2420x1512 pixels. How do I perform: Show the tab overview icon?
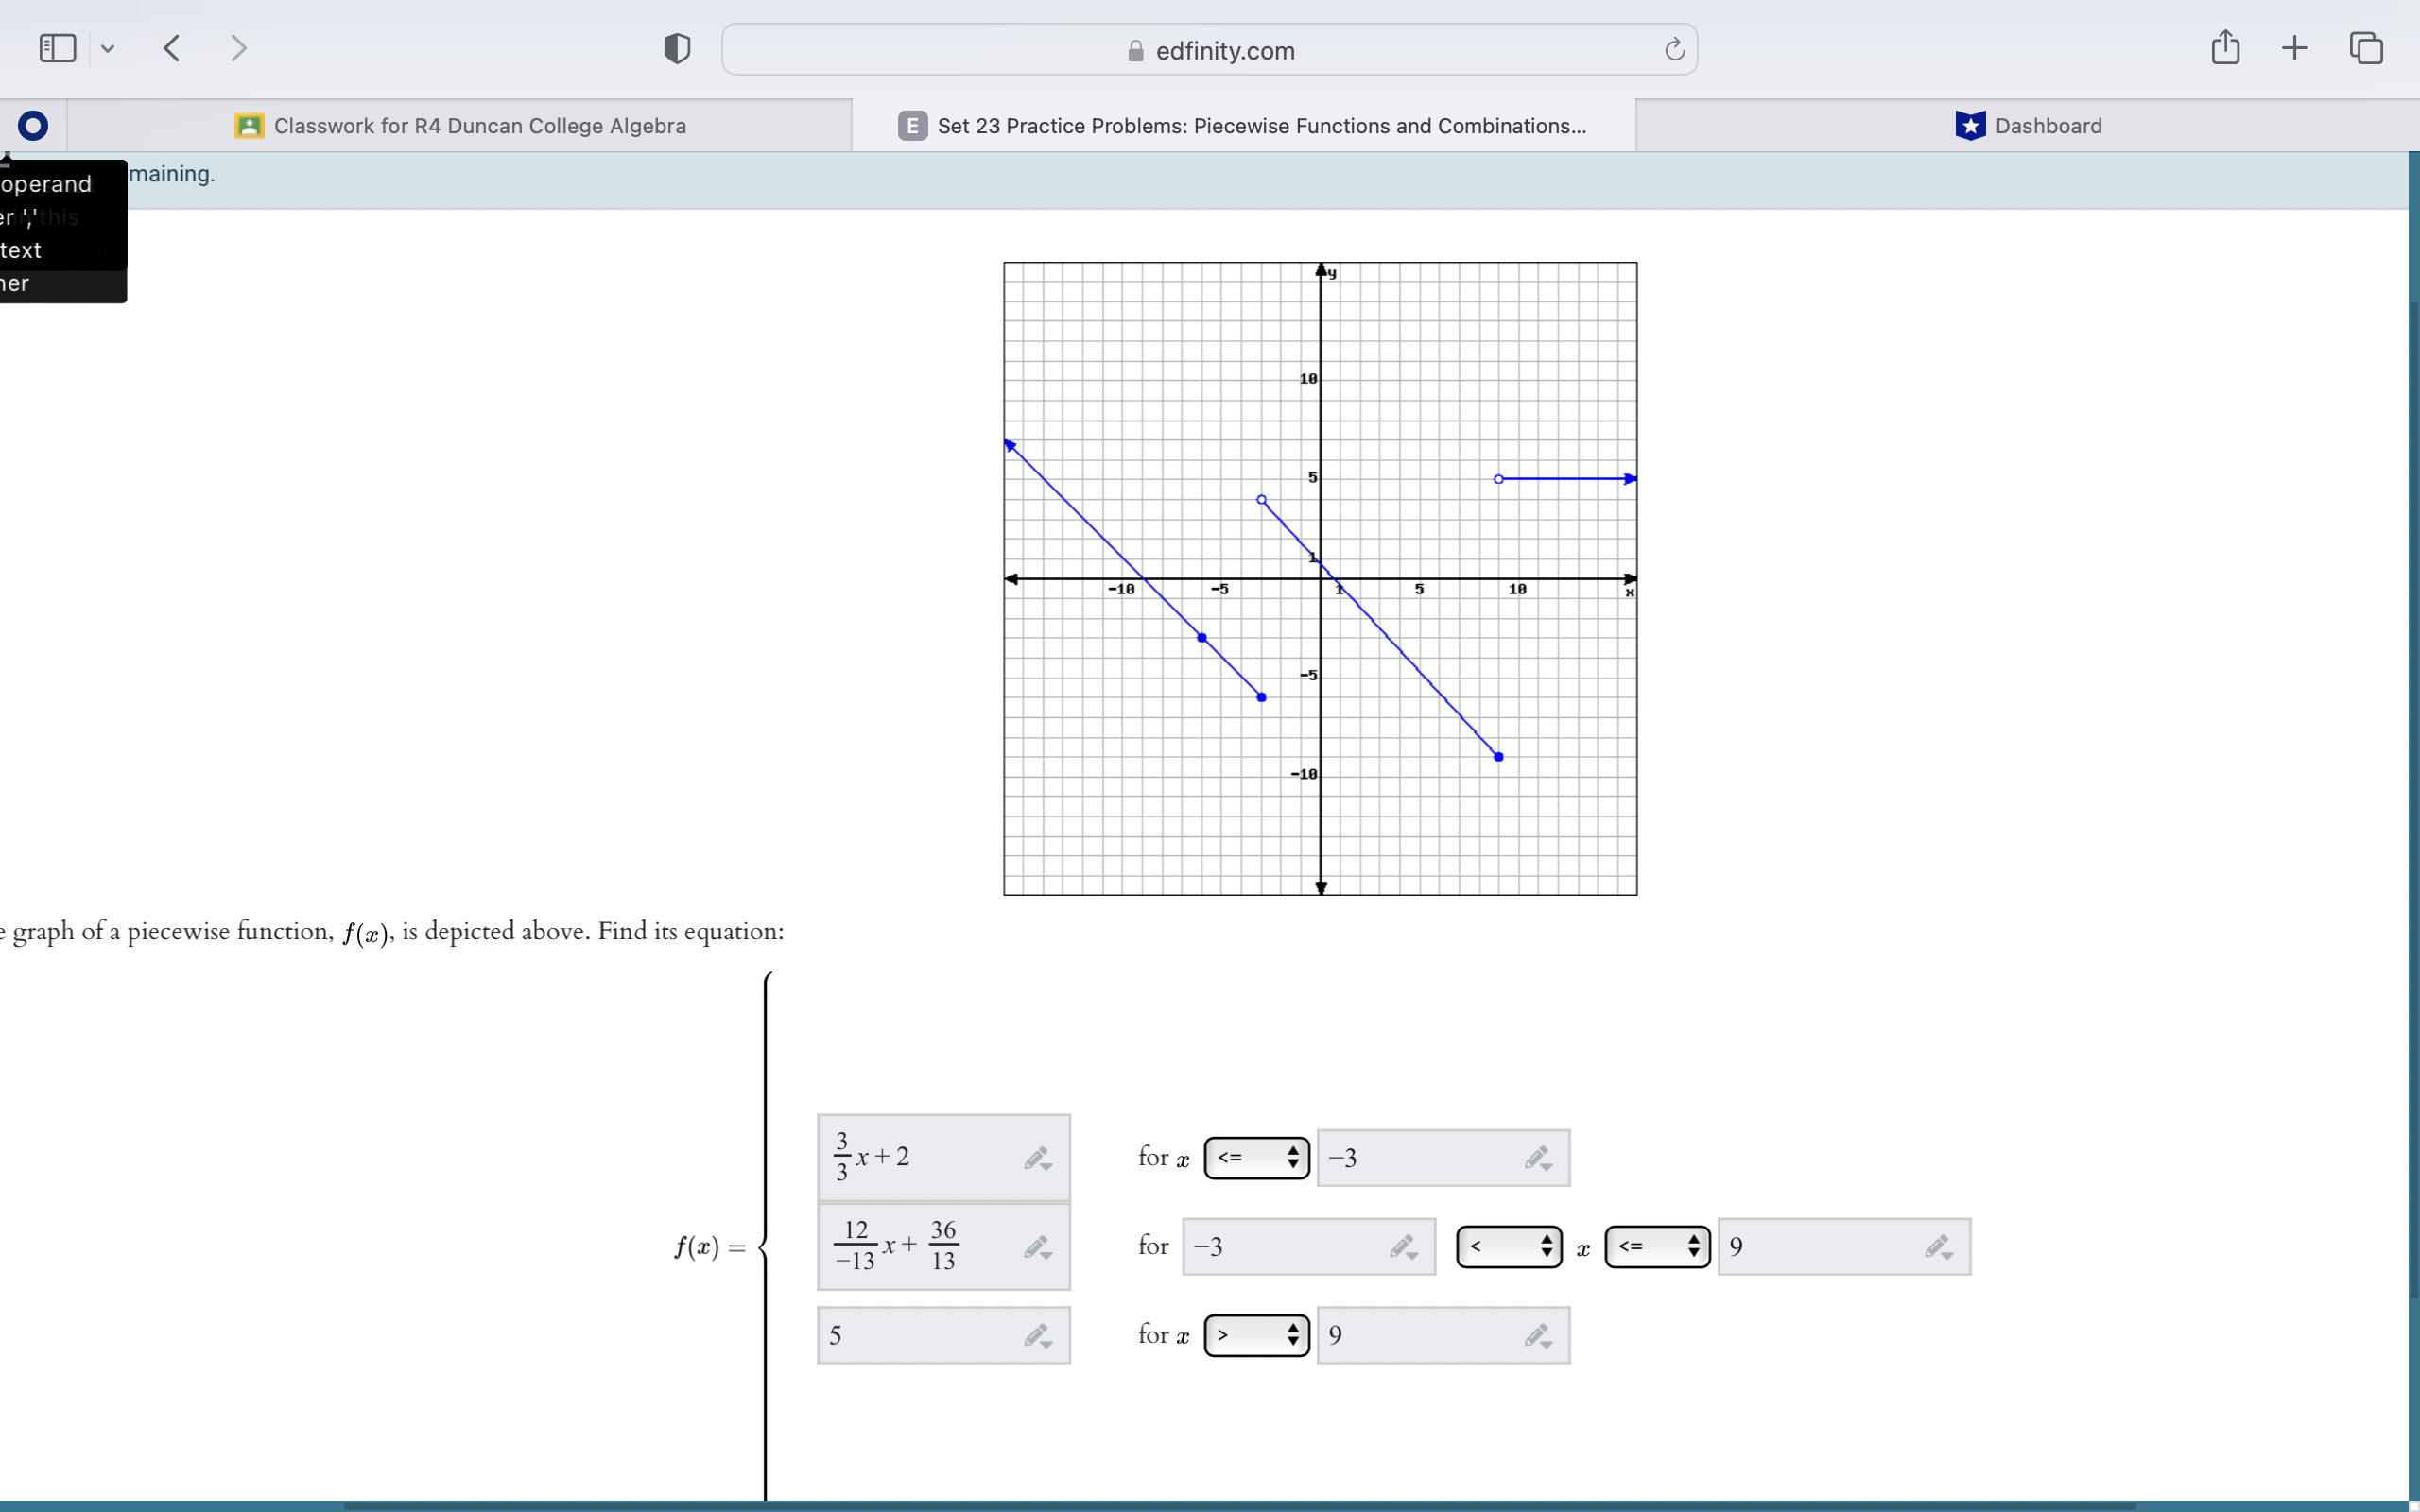[2365, 48]
